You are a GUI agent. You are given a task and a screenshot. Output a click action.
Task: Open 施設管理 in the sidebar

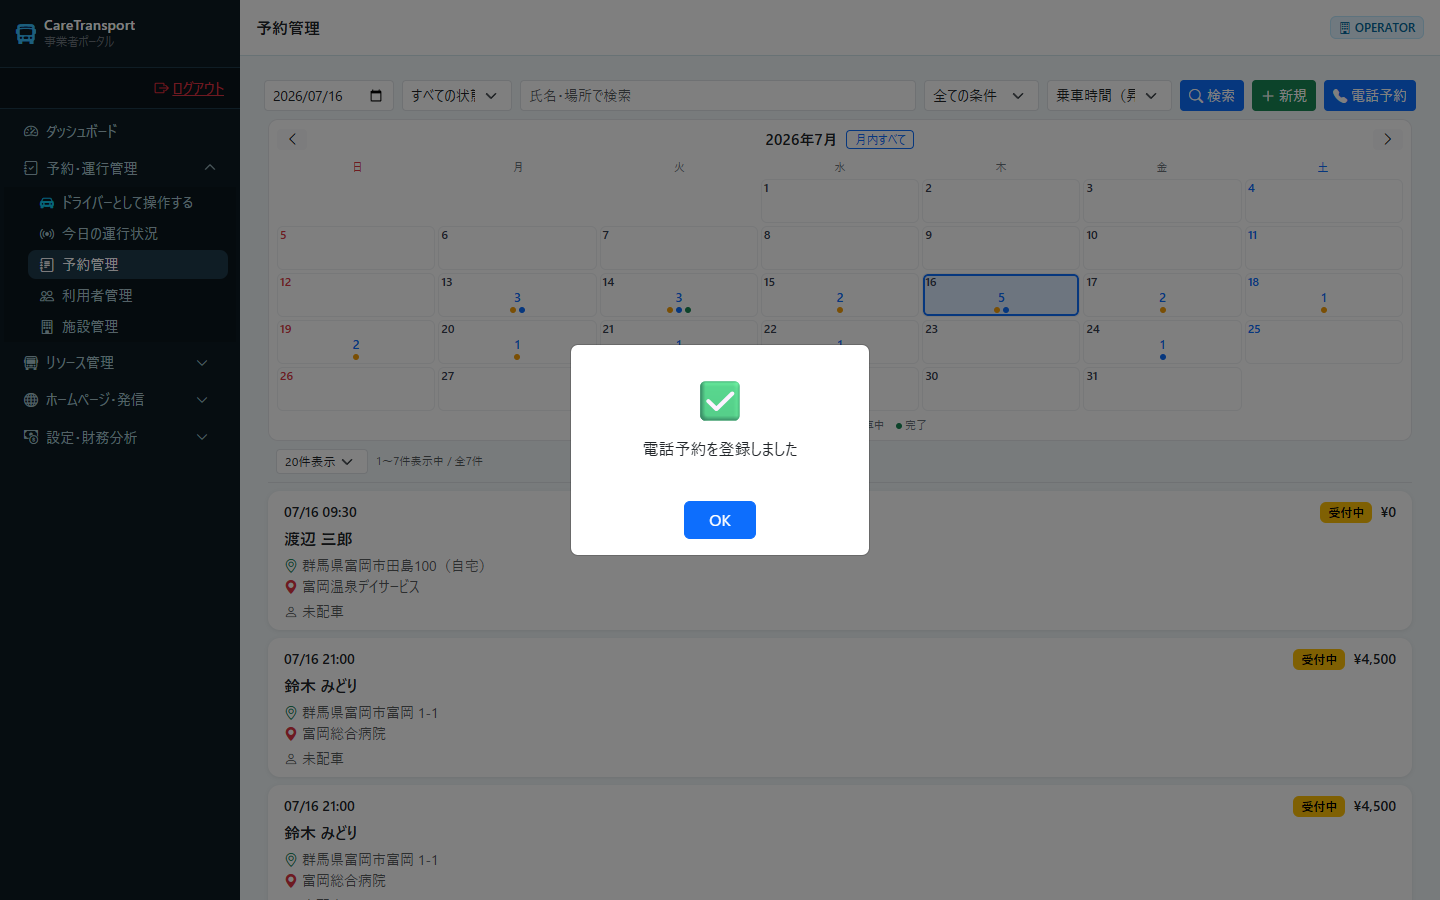tap(128, 326)
